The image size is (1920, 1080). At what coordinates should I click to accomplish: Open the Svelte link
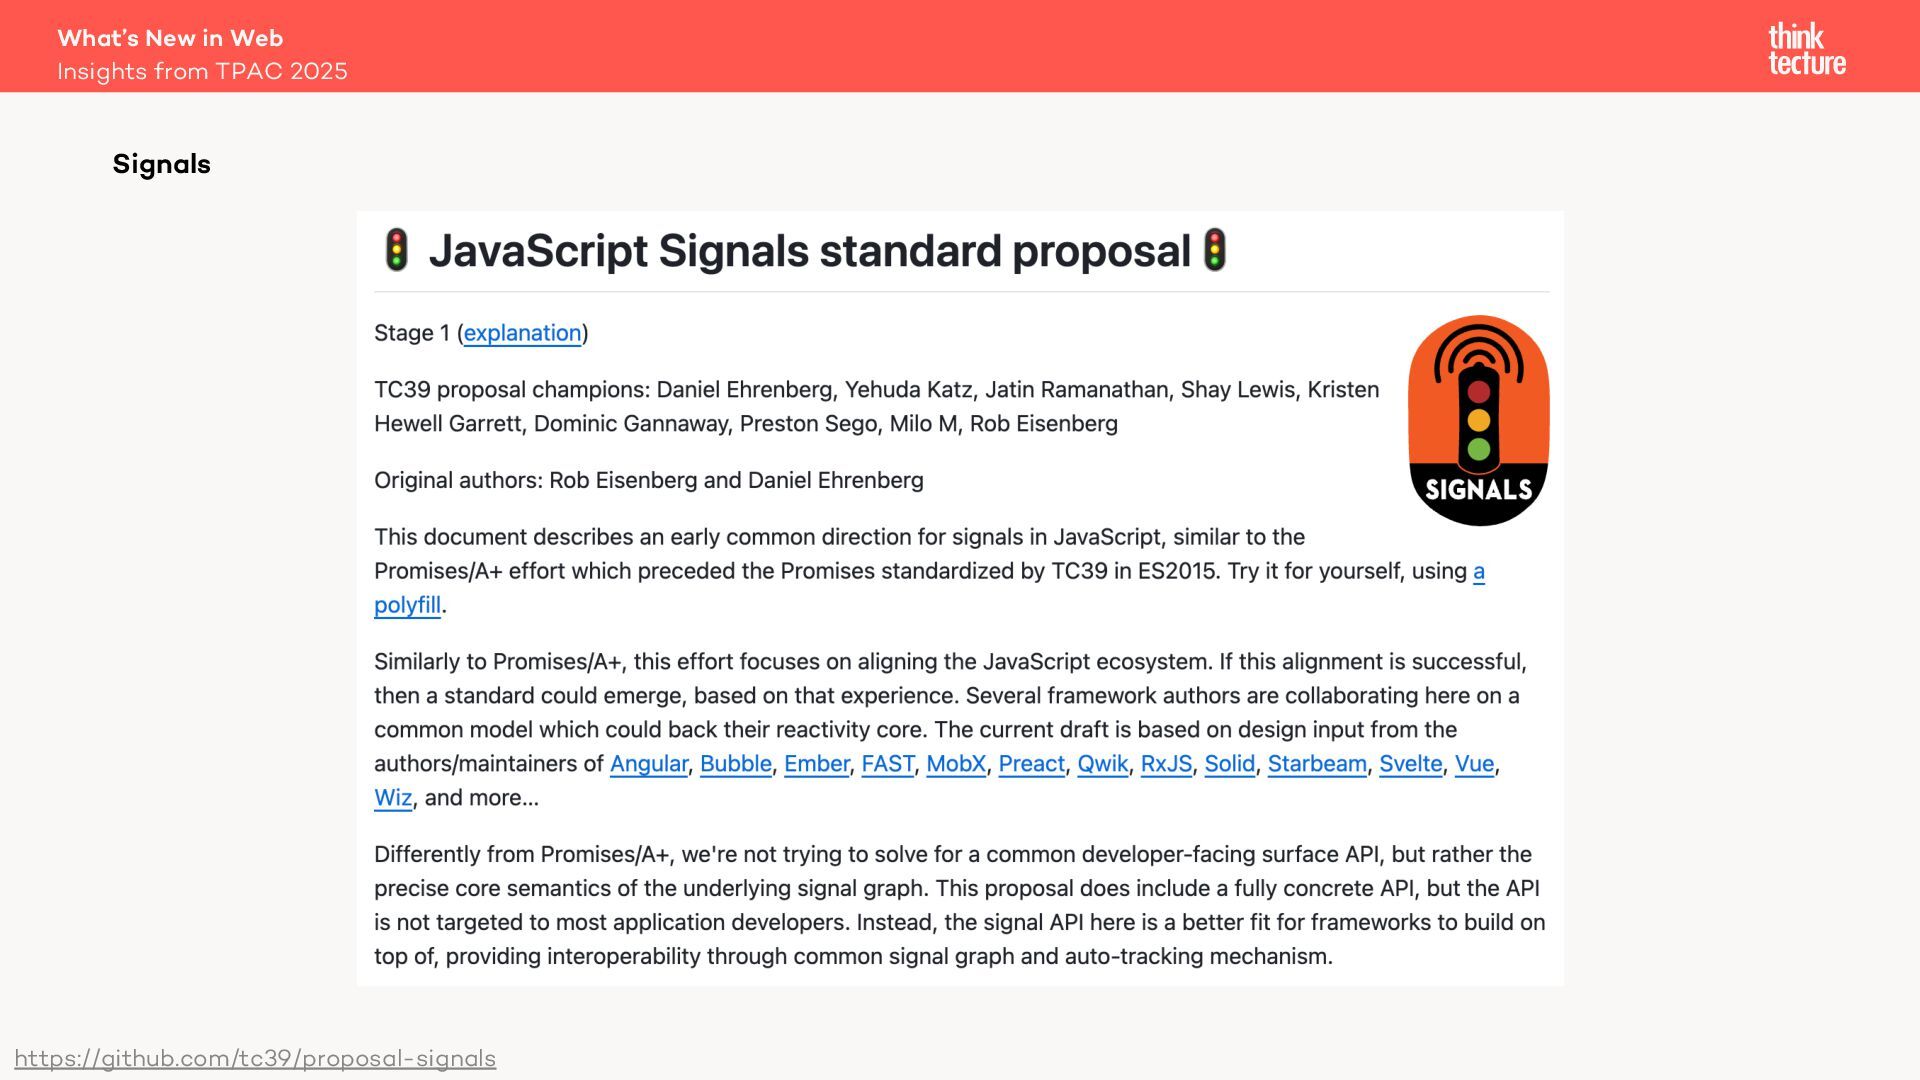click(x=1410, y=764)
